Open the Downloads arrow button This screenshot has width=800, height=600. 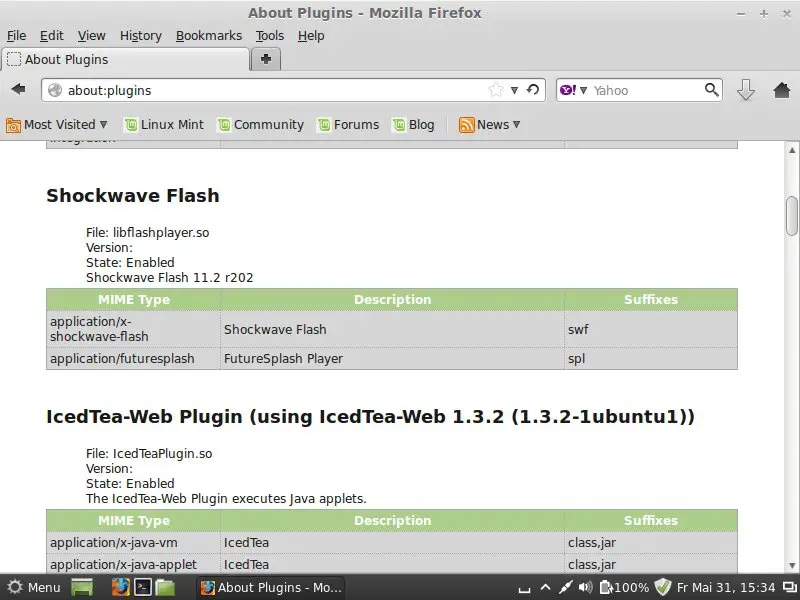[x=745, y=90]
